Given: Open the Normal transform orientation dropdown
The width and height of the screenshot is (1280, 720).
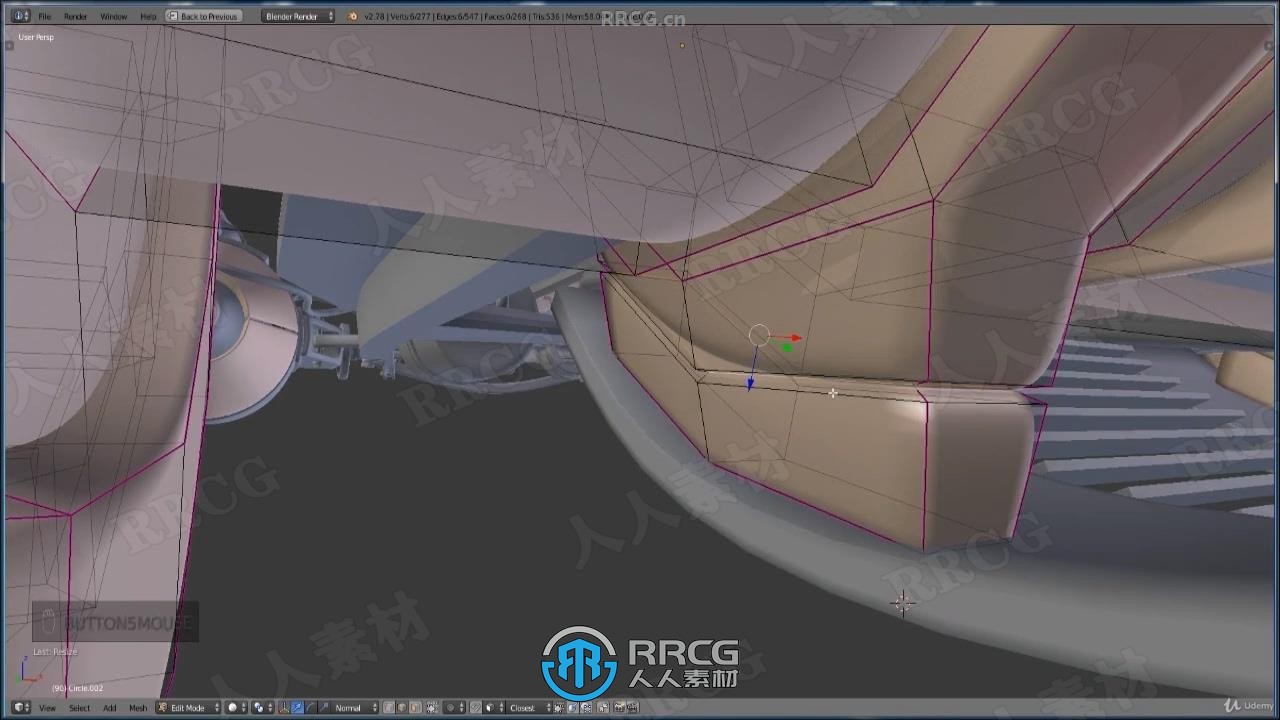Looking at the screenshot, I should coord(355,707).
